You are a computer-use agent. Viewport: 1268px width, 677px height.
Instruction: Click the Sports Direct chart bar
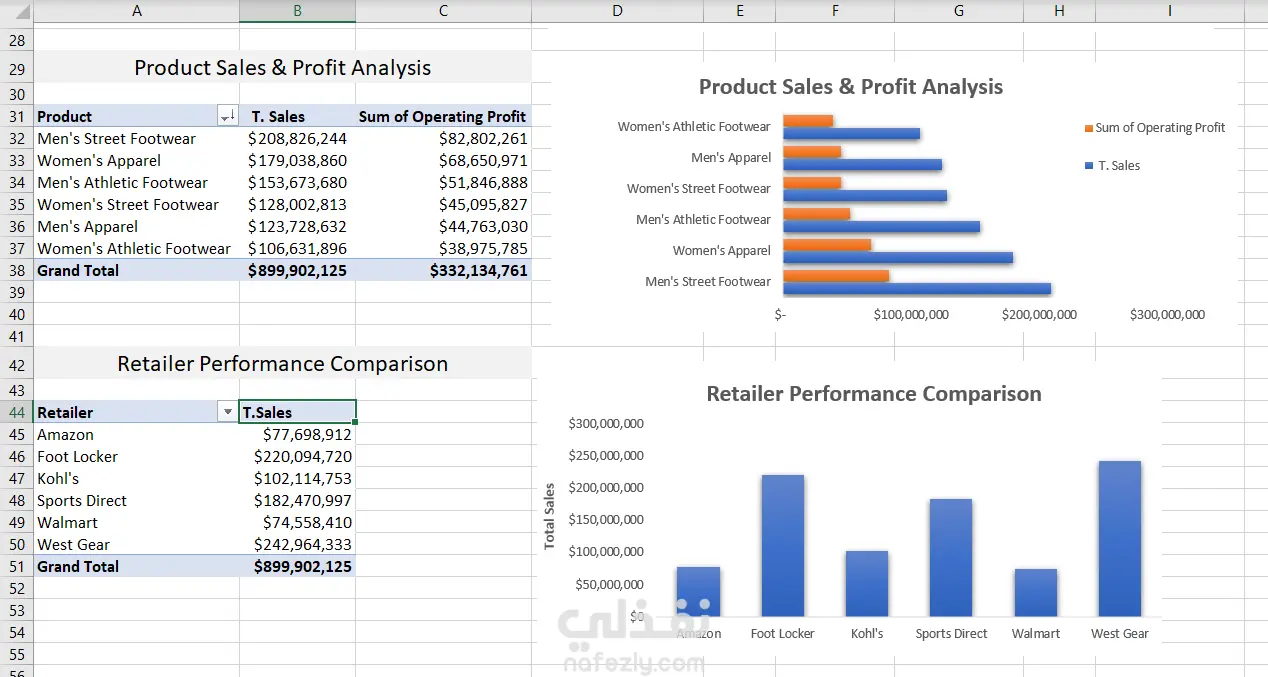[x=951, y=558]
